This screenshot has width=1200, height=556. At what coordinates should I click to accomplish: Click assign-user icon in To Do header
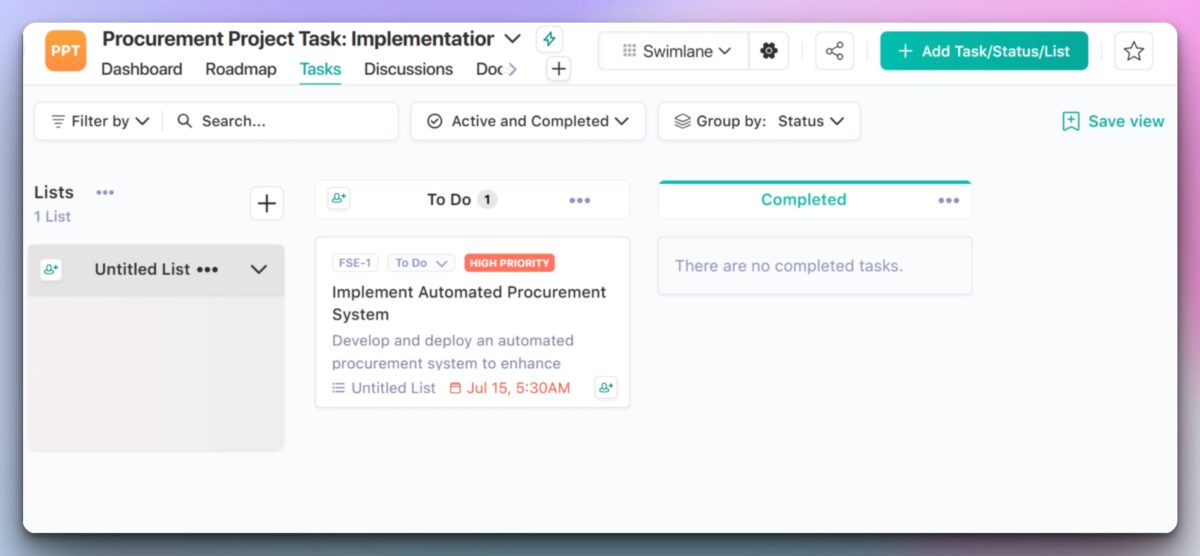pos(339,199)
